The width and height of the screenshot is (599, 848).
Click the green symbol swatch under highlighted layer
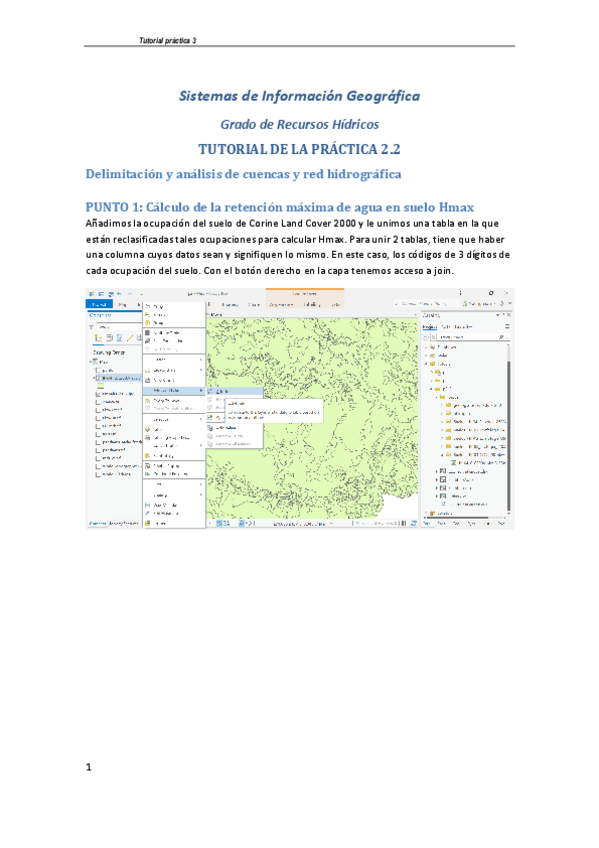click(x=101, y=386)
